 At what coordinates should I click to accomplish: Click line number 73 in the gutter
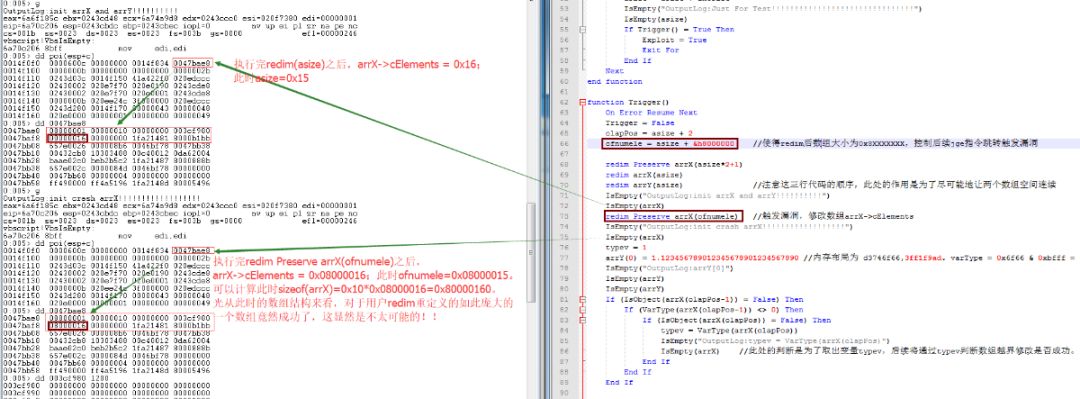tap(563, 216)
